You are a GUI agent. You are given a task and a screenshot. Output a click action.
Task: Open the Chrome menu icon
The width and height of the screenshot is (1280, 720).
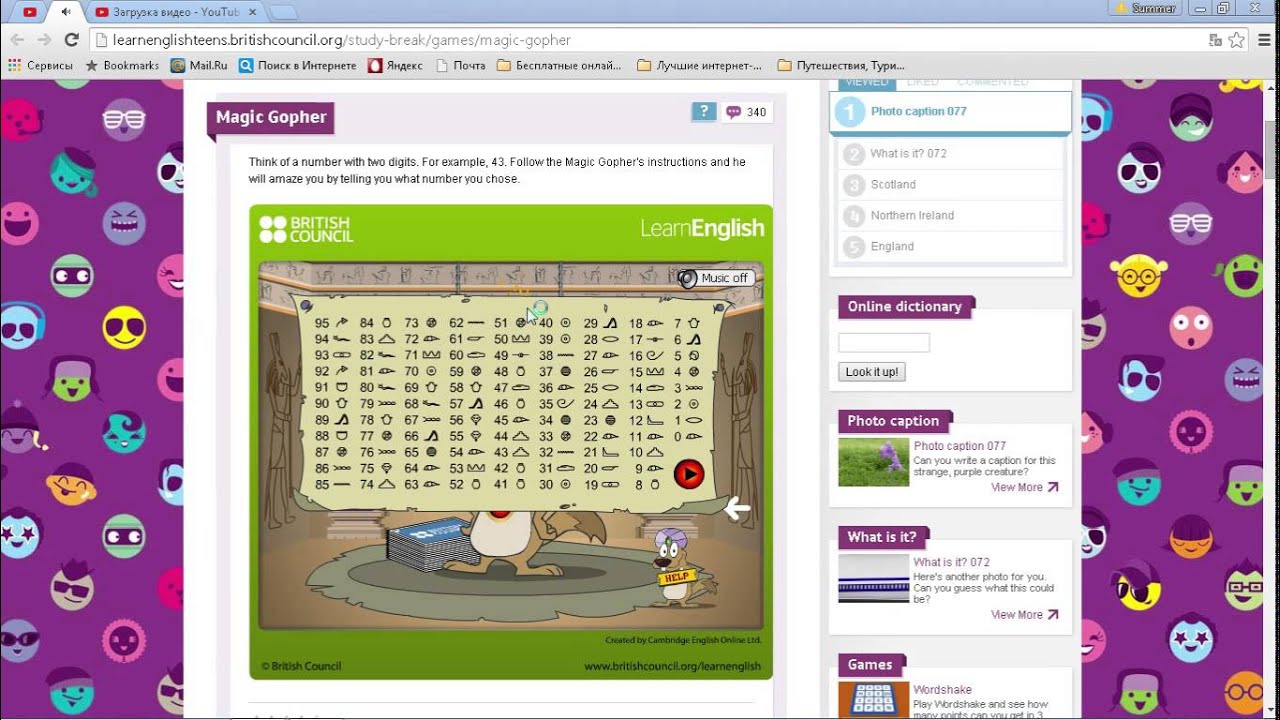coord(1264,40)
